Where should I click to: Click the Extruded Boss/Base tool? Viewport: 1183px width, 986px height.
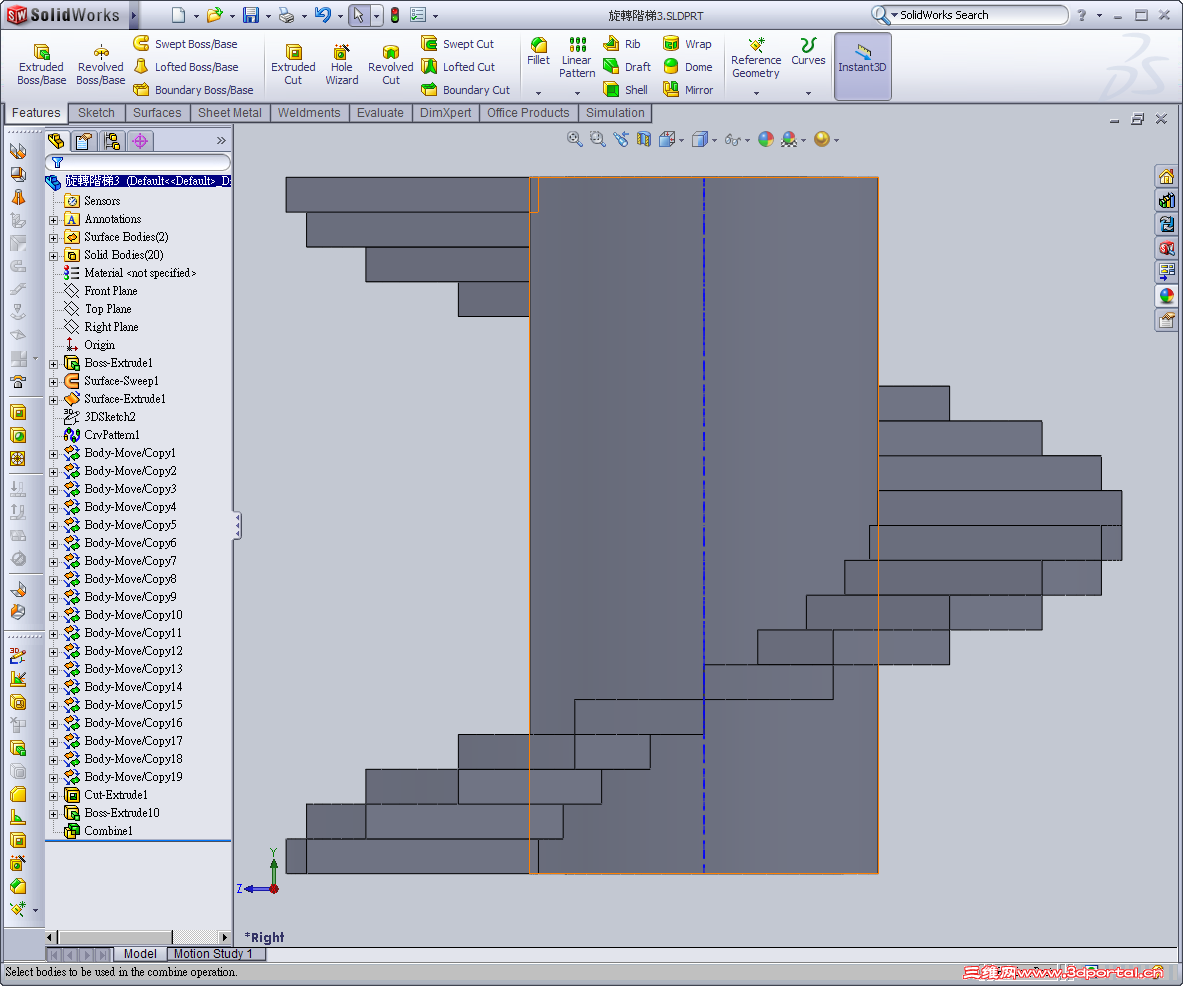(x=41, y=66)
